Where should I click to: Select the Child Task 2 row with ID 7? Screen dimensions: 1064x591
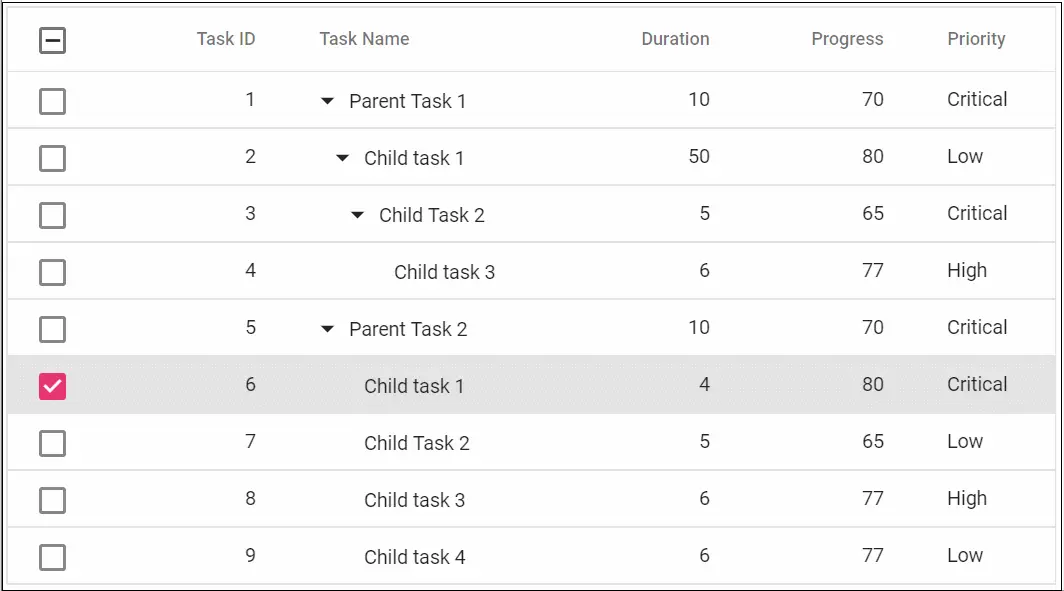[417, 442]
